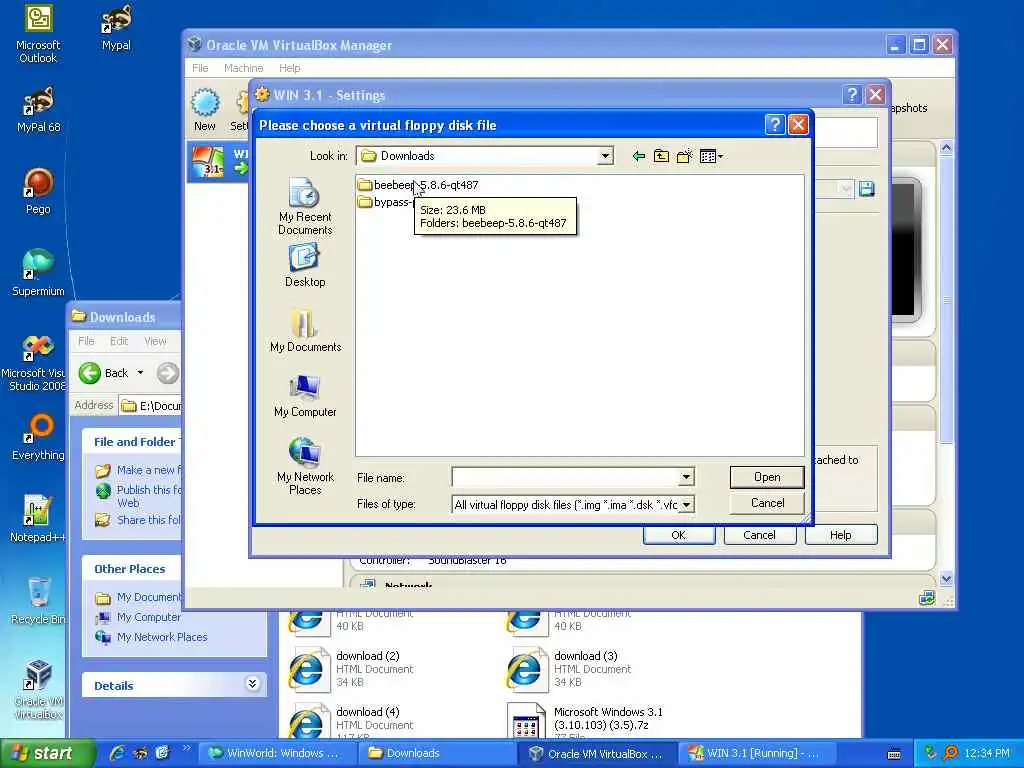1024x768 pixels.
Task: Expand the Details panel chevron
Action: click(x=252, y=684)
